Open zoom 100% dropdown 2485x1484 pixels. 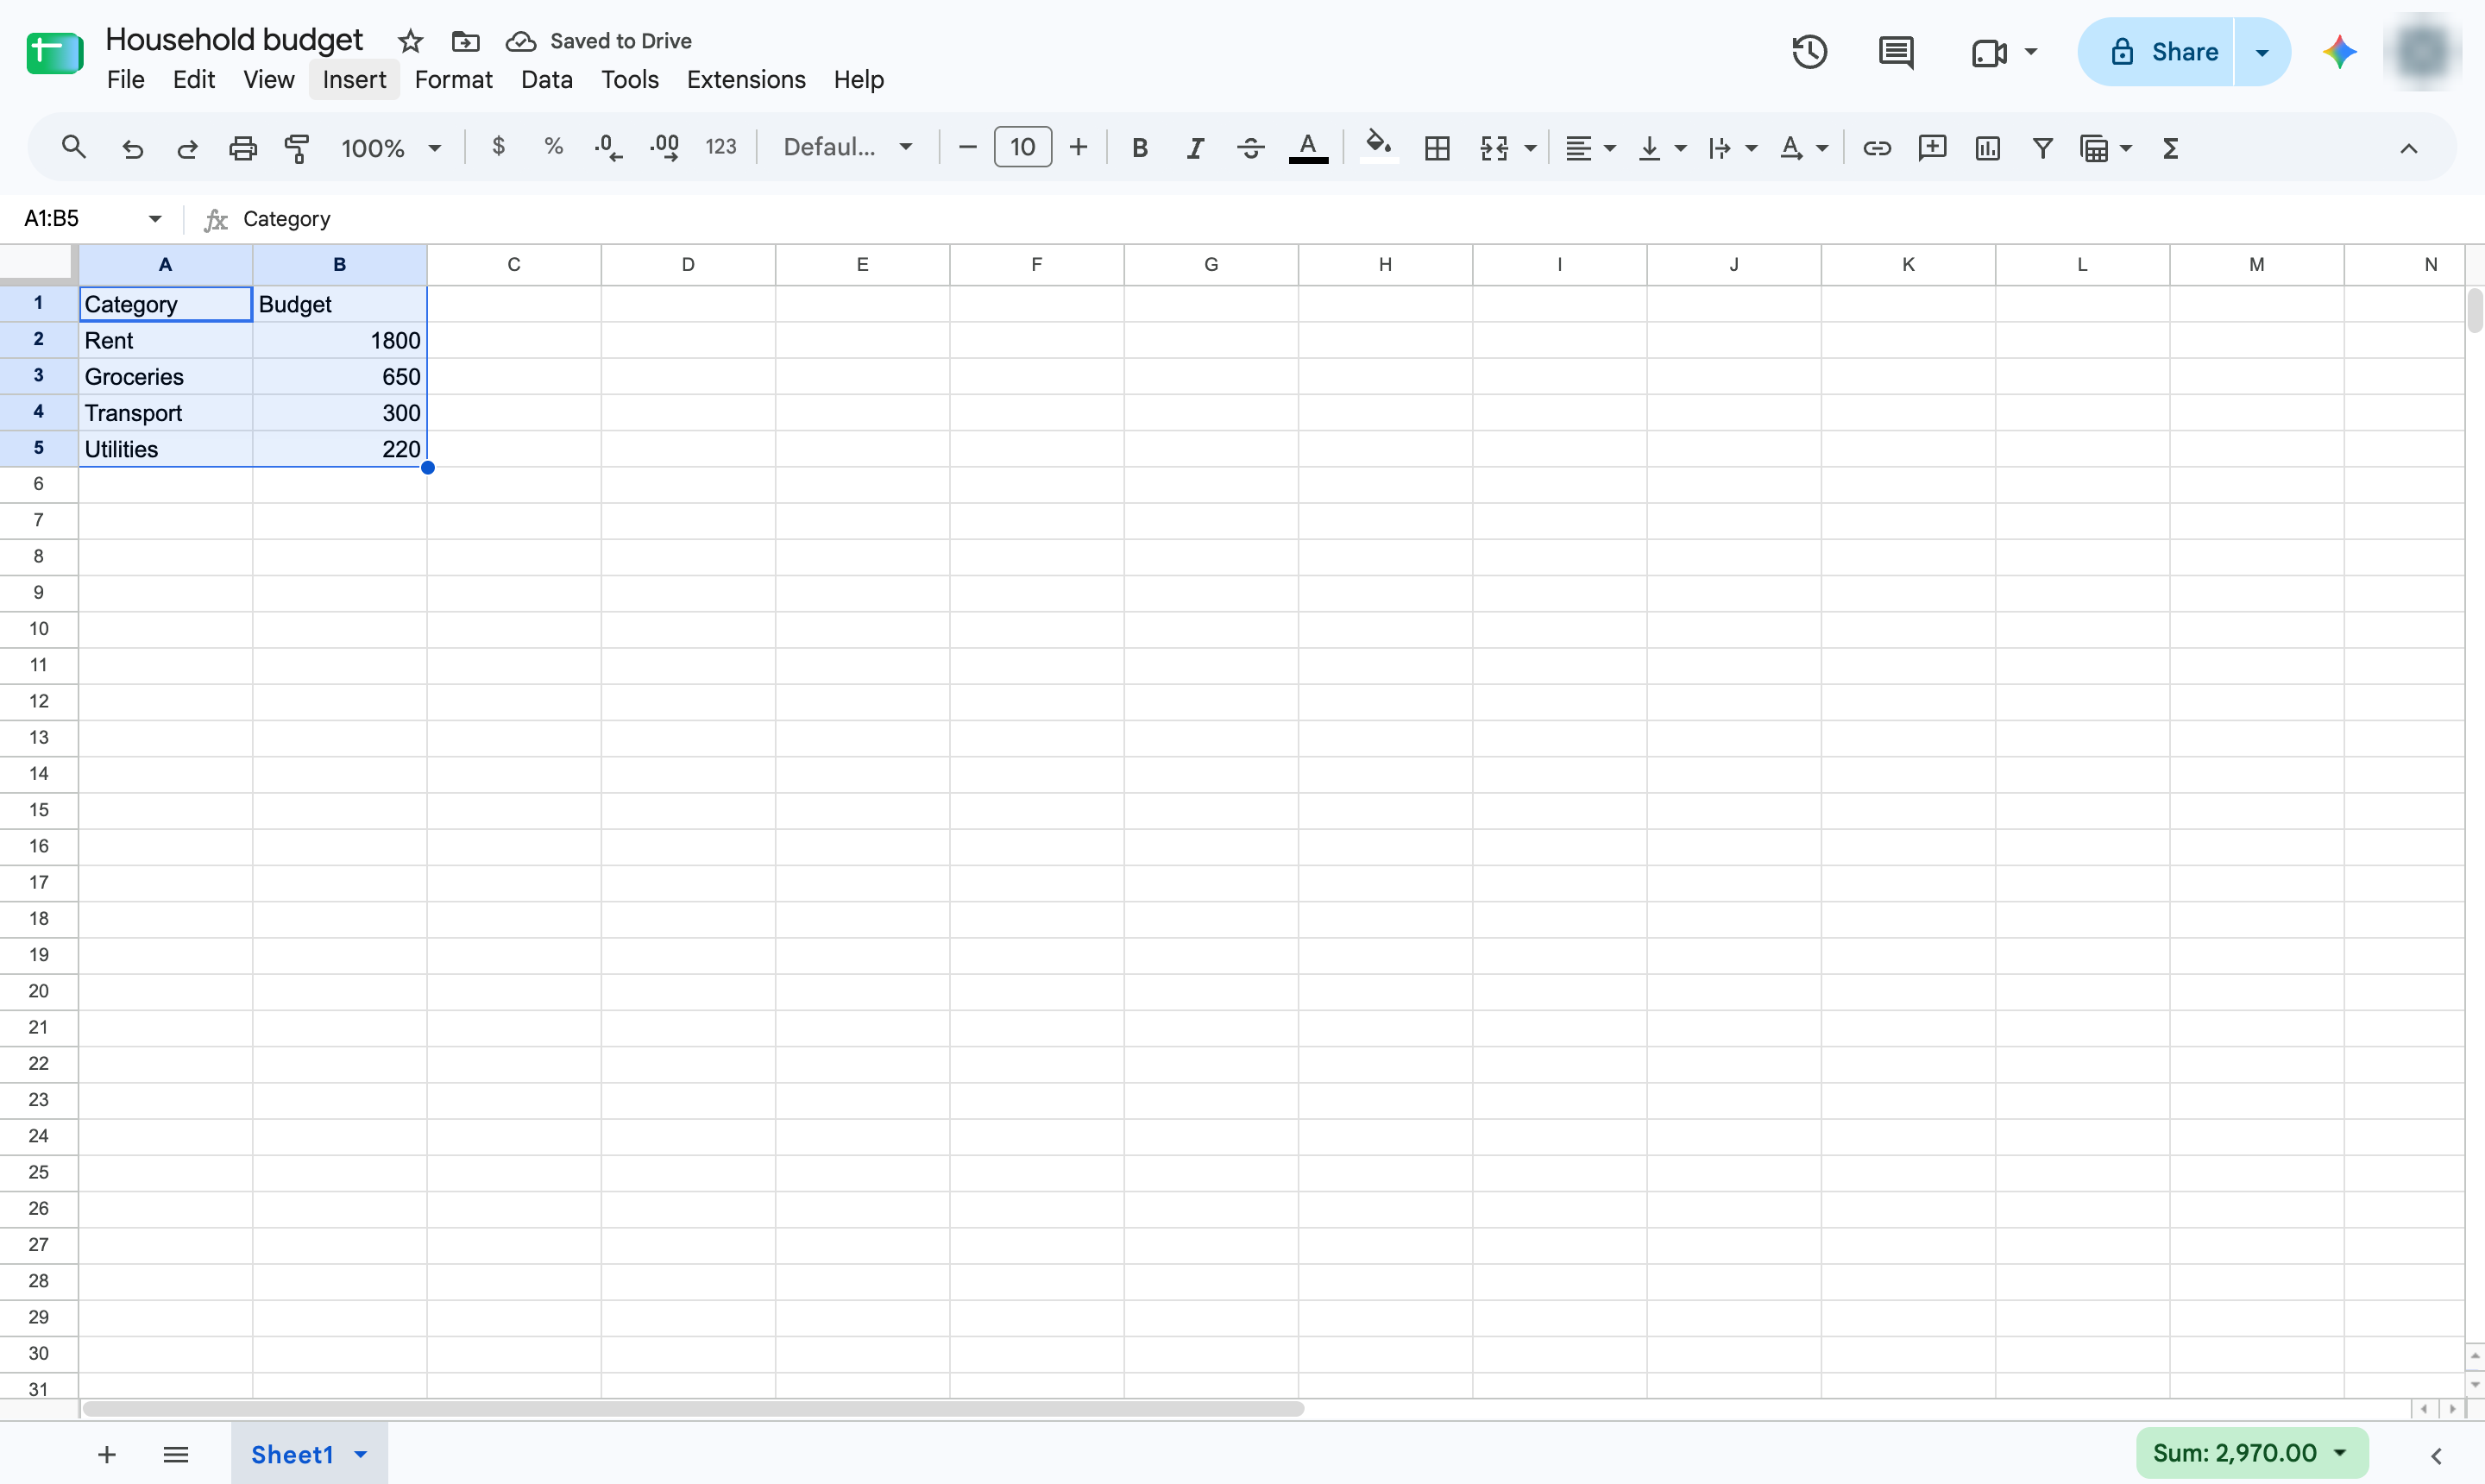391,148
